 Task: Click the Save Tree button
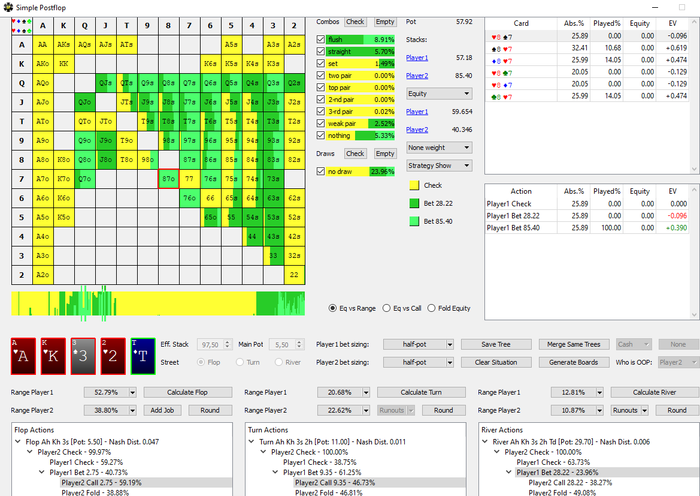click(496, 344)
